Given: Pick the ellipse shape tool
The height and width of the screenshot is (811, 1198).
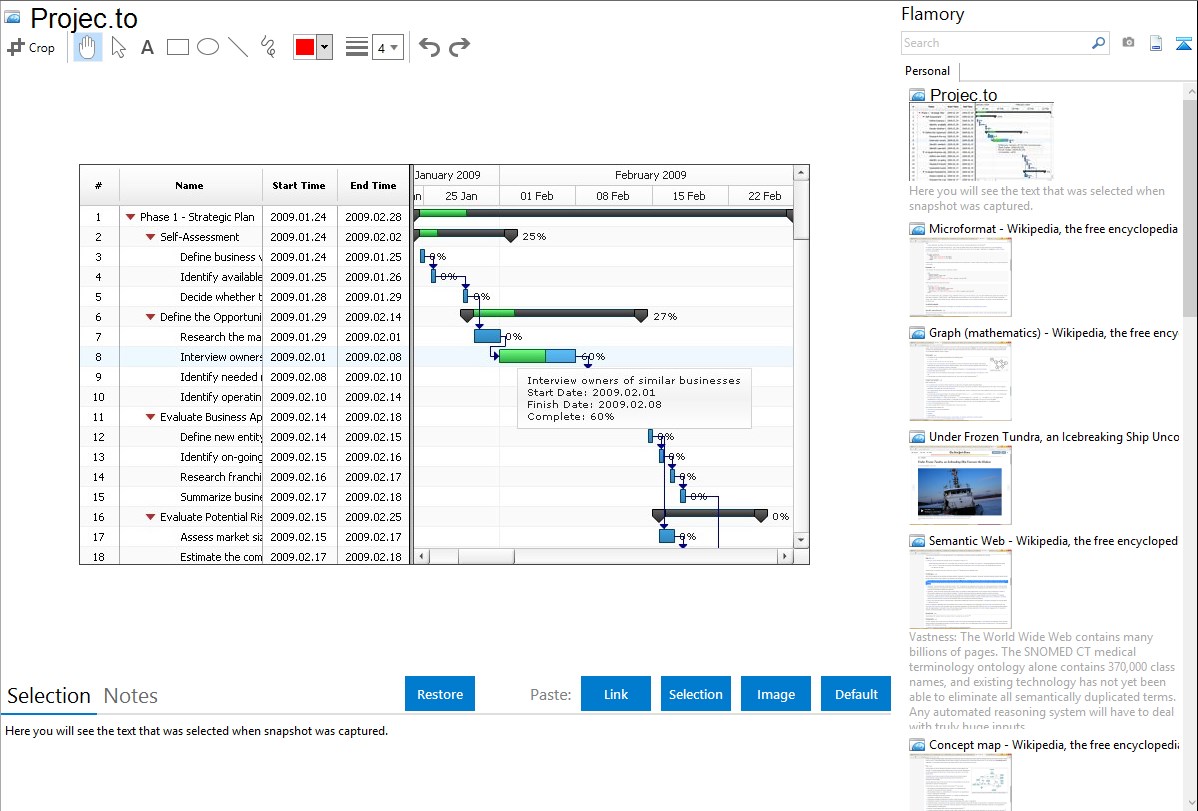Looking at the screenshot, I should click(208, 47).
